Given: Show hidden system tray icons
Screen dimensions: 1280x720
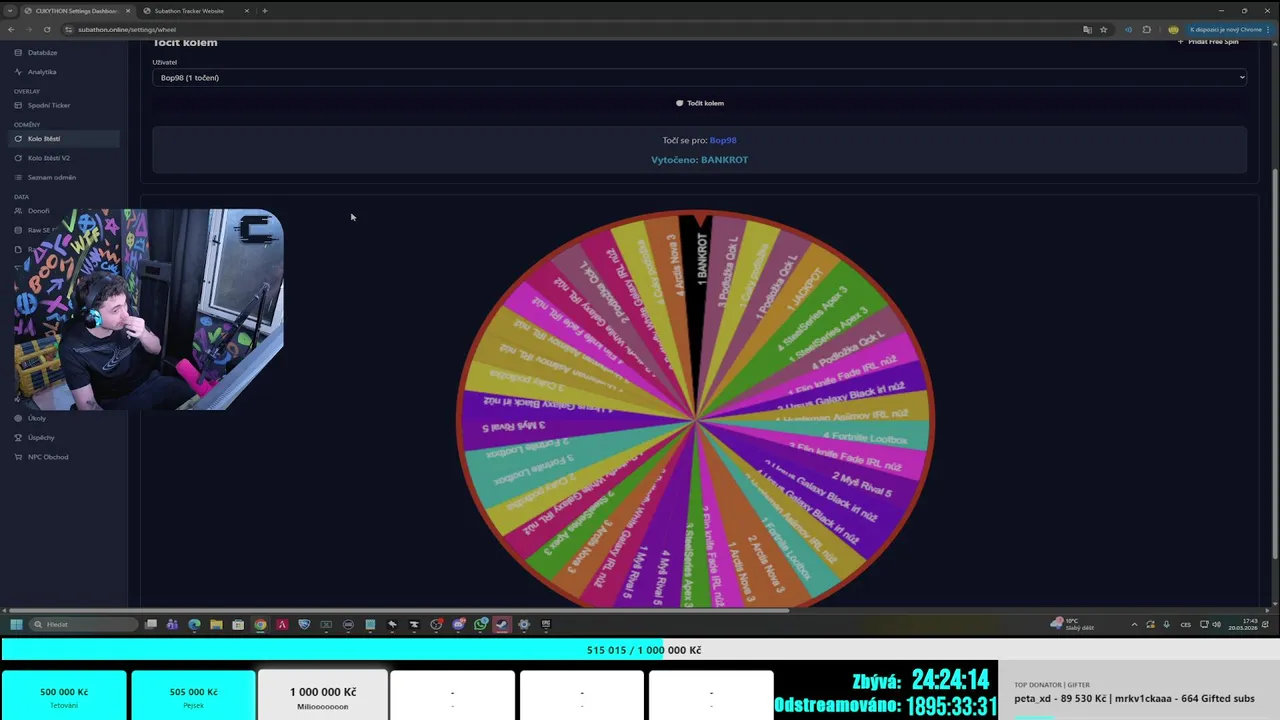Looking at the screenshot, I should point(1134,624).
